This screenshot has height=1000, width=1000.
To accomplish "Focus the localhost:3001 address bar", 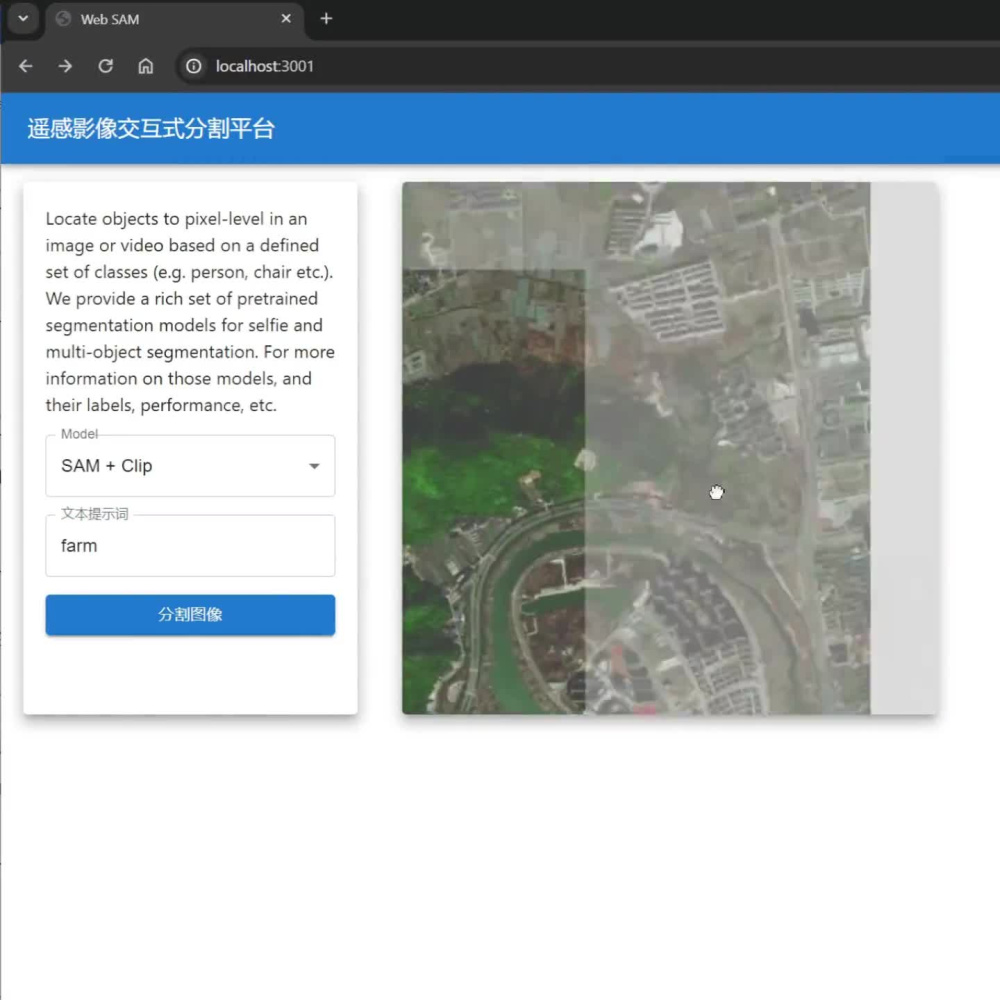I will (587, 66).
